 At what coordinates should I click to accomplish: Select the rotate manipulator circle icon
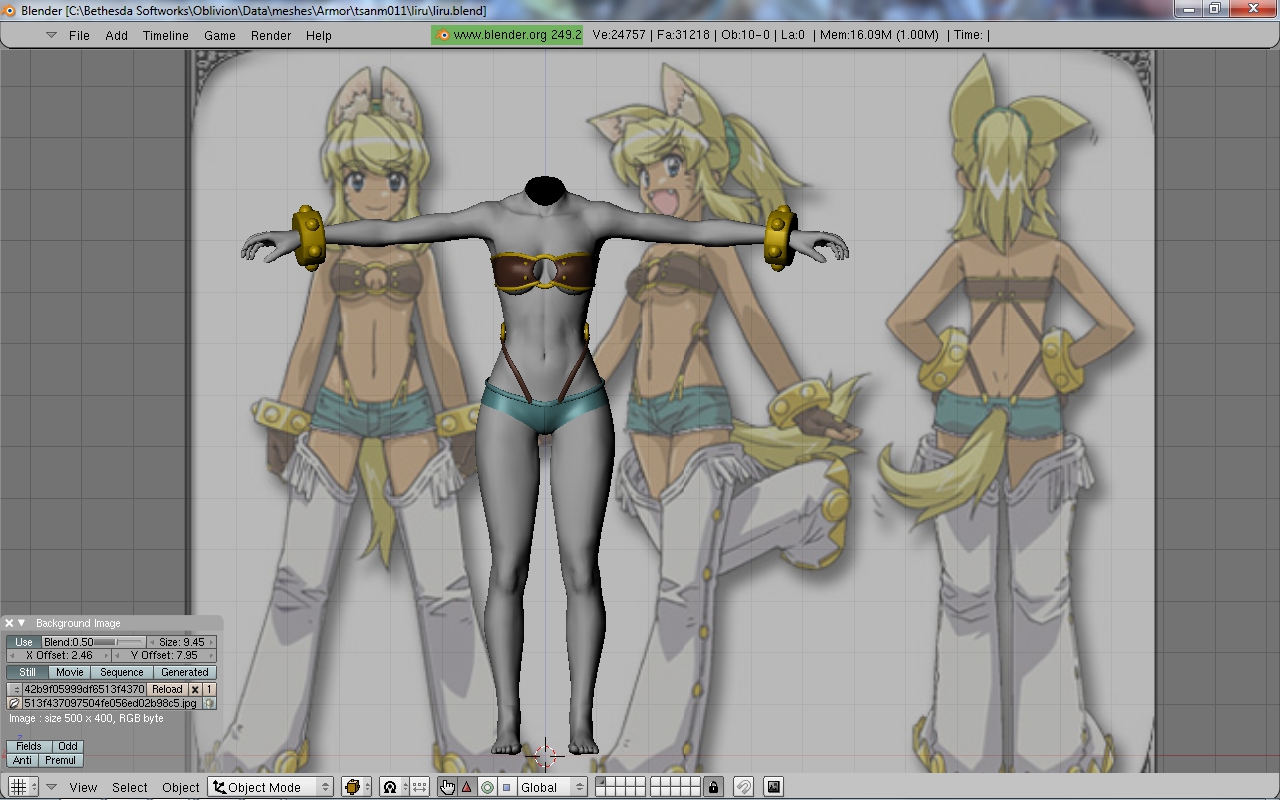[487, 787]
